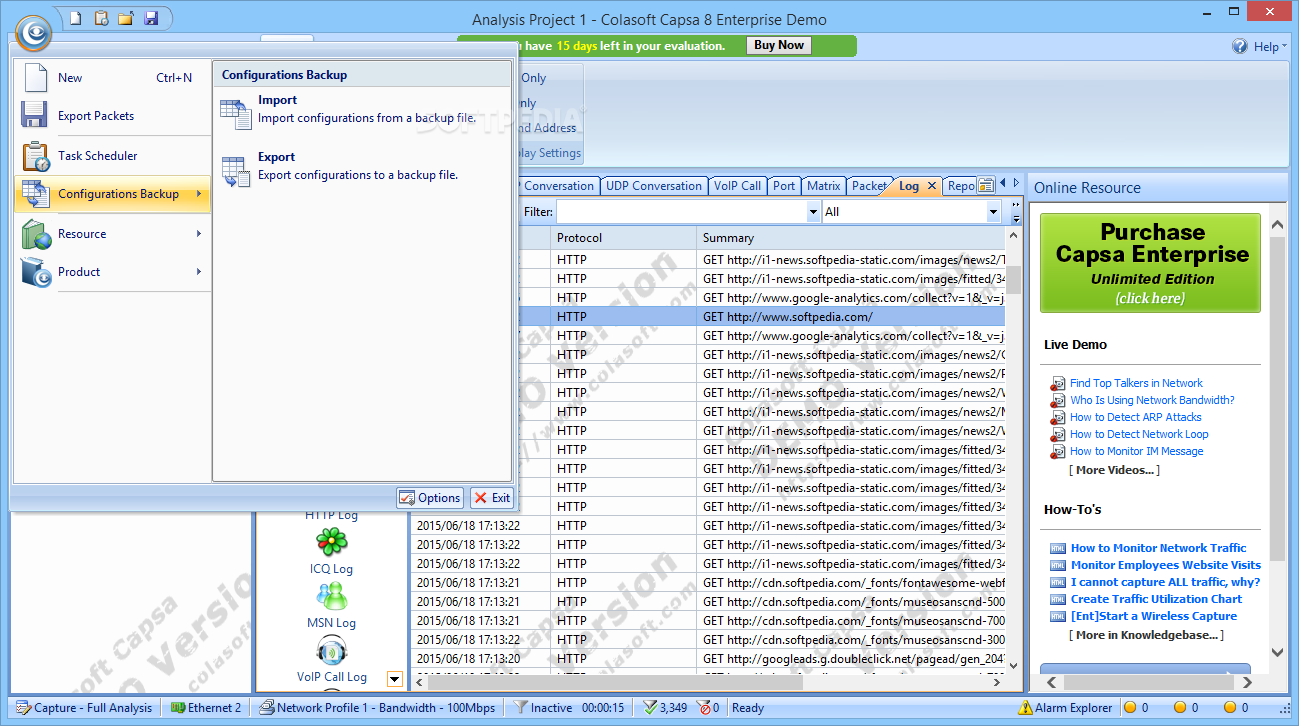This screenshot has height=726, width=1299.
Task: Expand the Configurations Backup submenu arrow
Action: 199,194
